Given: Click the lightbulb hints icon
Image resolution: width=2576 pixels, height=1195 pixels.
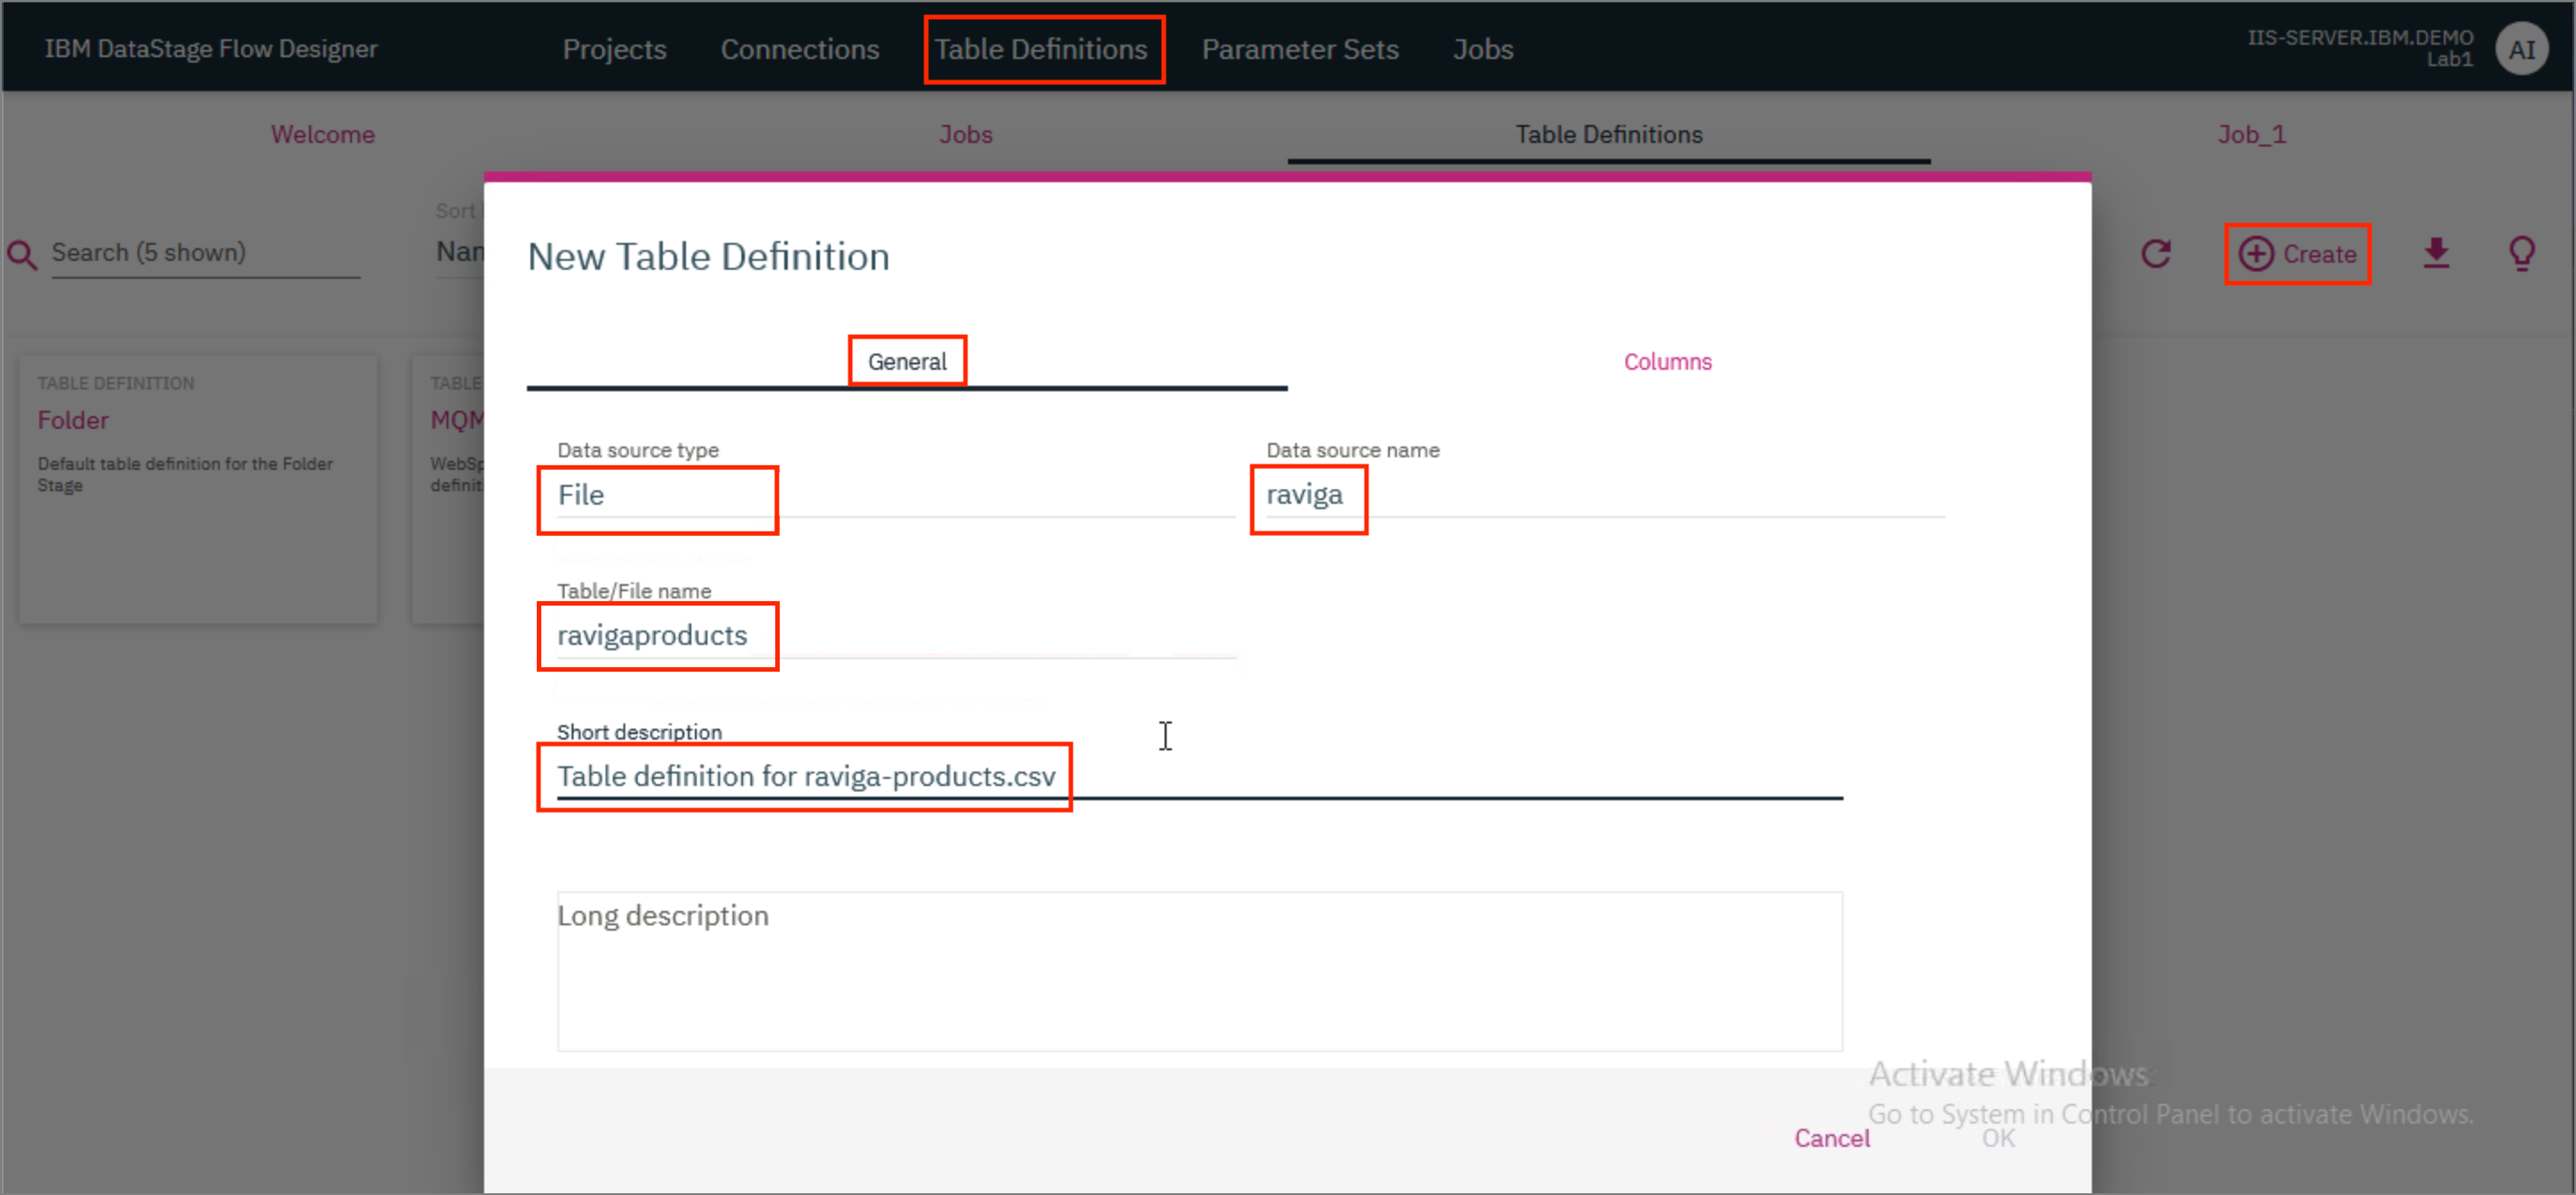Looking at the screenshot, I should pos(2521,254).
